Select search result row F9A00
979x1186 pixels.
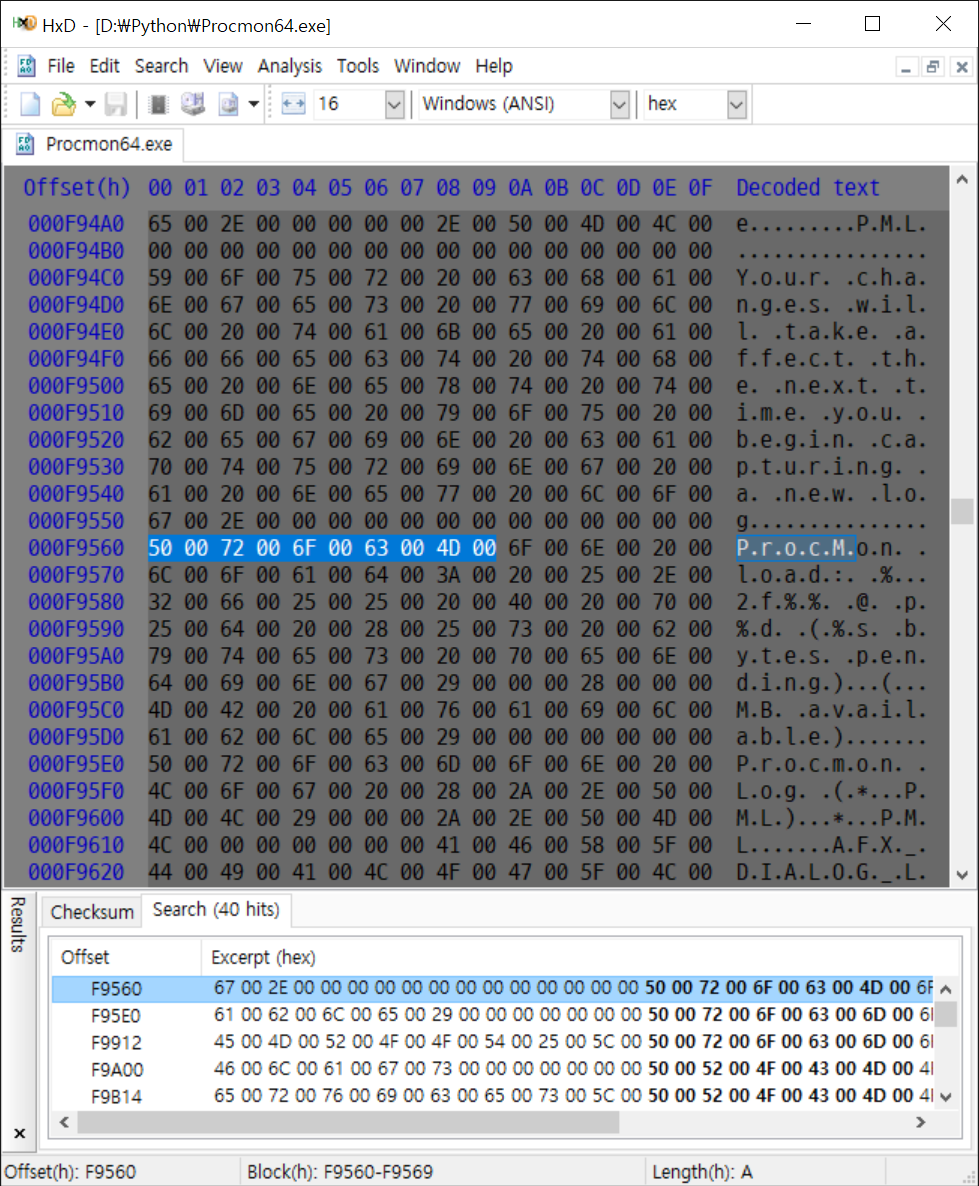point(493,1070)
